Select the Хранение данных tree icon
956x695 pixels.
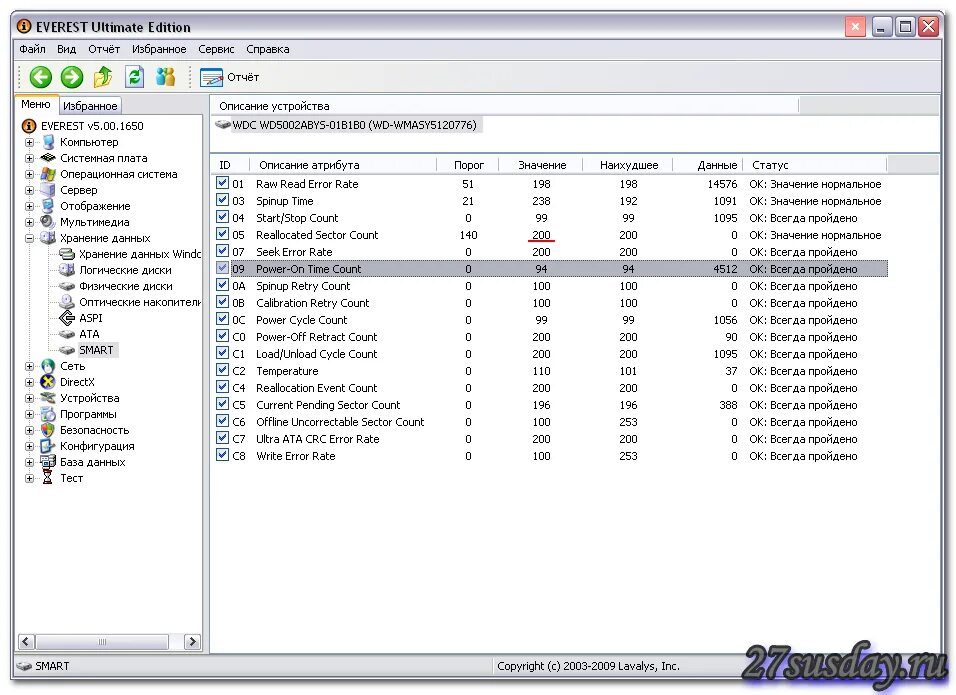click(x=48, y=238)
